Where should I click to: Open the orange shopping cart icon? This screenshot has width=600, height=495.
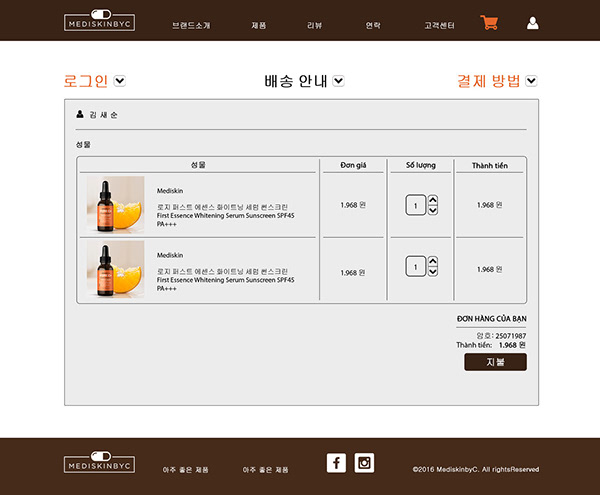click(x=489, y=23)
